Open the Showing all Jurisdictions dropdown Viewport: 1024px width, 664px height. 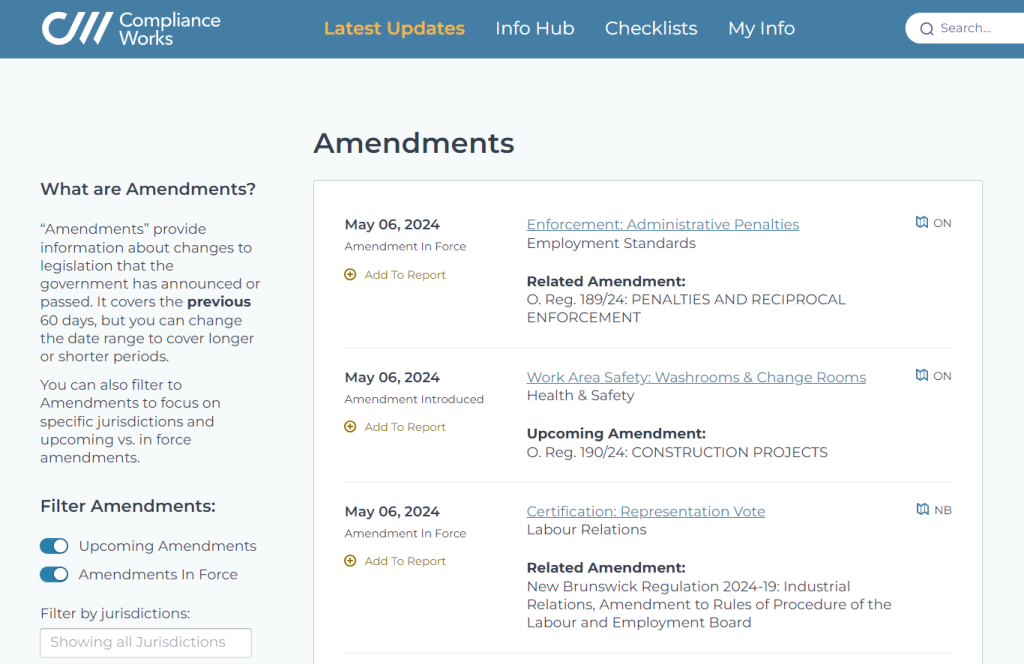coord(146,642)
